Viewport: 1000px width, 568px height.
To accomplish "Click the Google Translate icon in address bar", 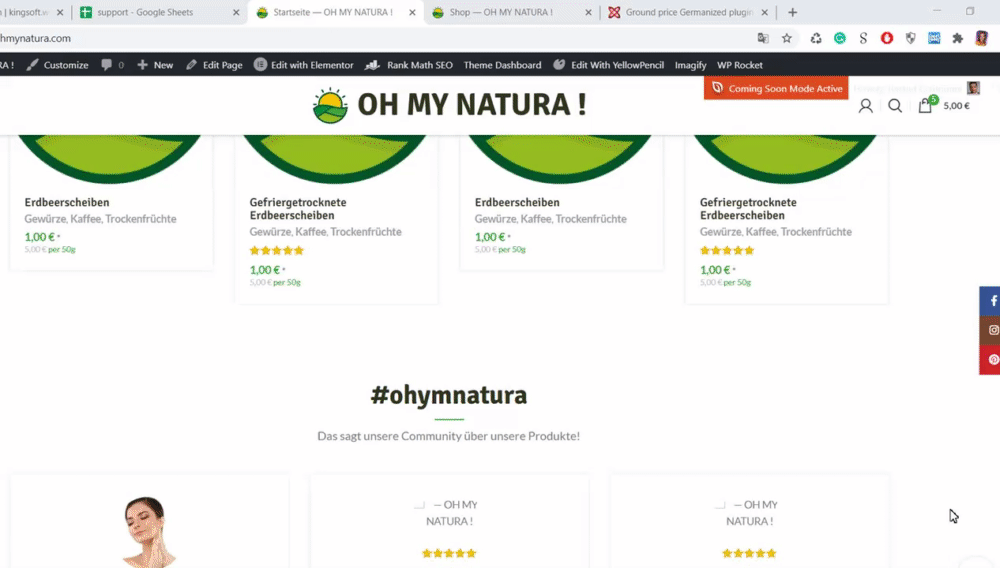I will [763, 38].
